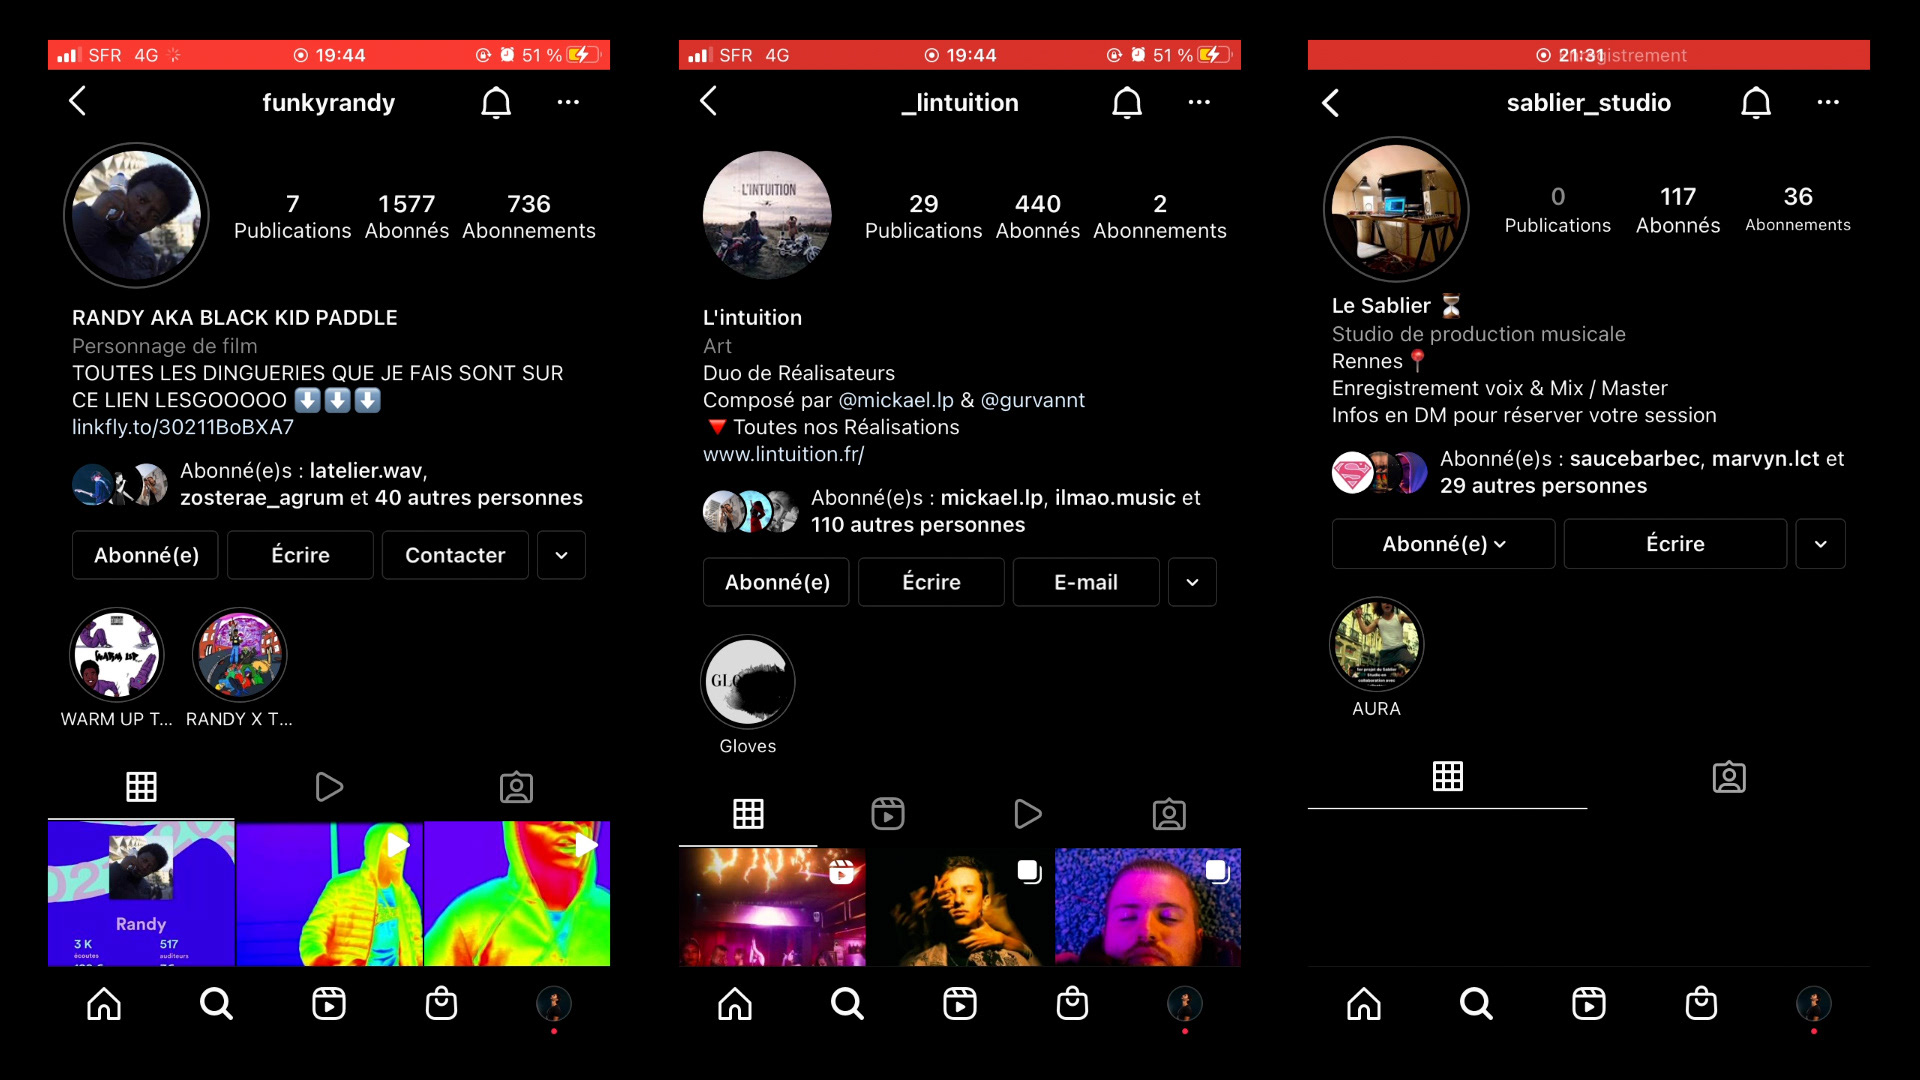Open www.lintuition.fr/ link

pos(783,454)
